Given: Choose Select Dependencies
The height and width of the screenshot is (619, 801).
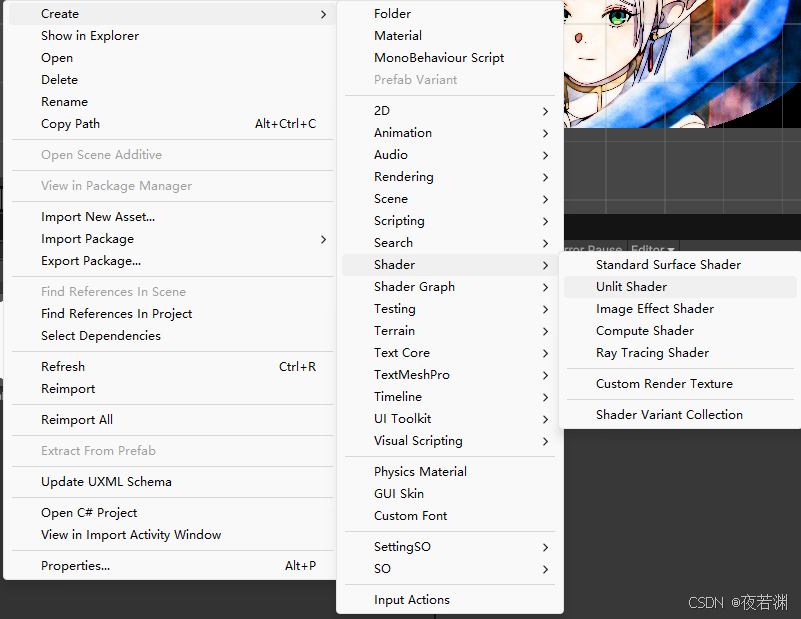Looking at the screenshot, I should tap(172, 336).
